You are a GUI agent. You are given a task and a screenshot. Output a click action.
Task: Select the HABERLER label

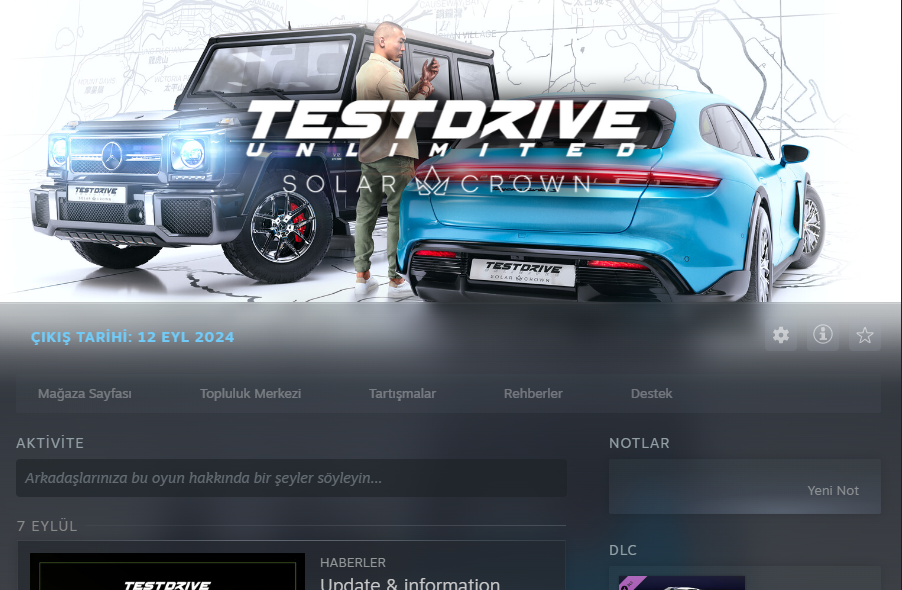click(353, 562)
